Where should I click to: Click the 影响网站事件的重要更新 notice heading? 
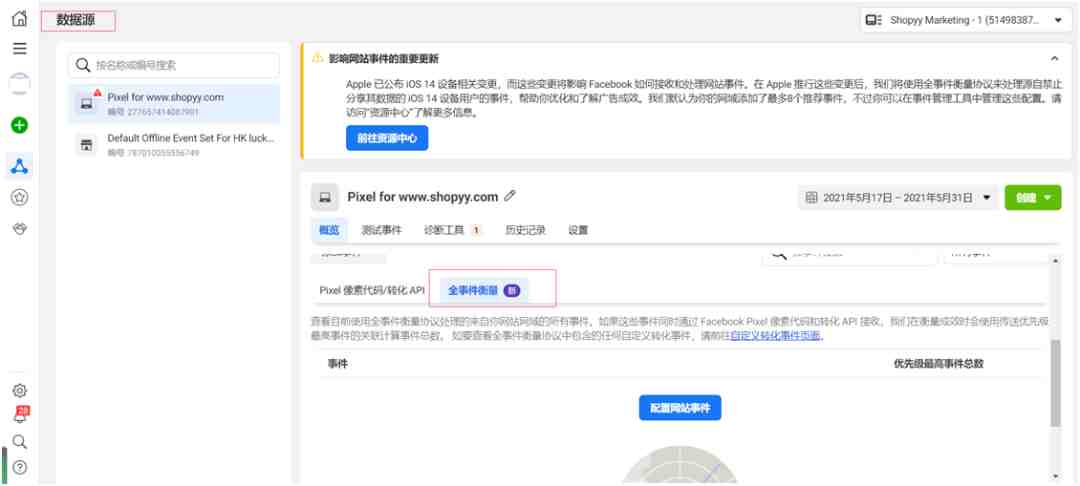point(384,59)
